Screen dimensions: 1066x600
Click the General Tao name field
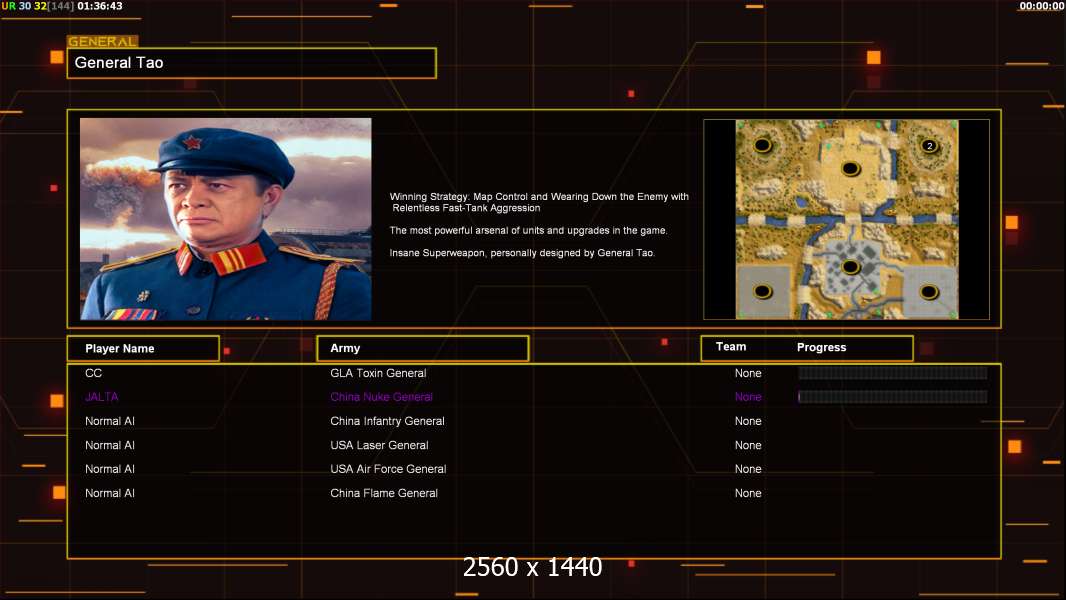tap(252, 63)
